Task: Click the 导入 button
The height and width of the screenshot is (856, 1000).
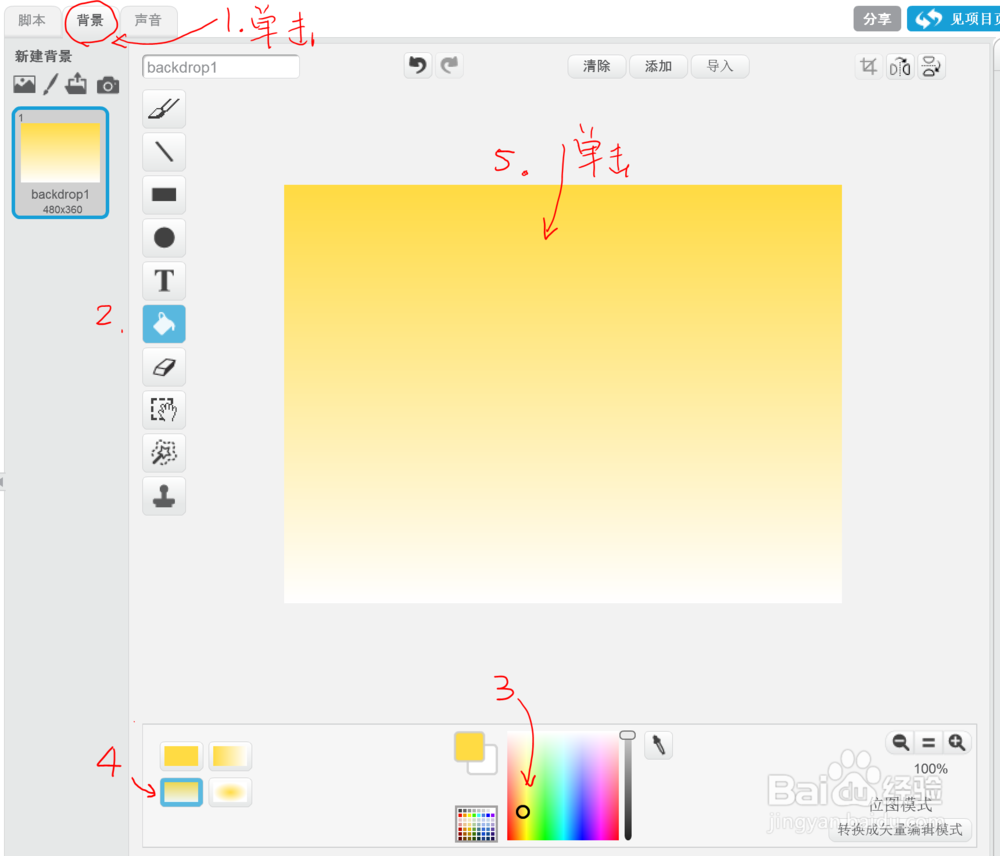Action: tap(720, 66)
